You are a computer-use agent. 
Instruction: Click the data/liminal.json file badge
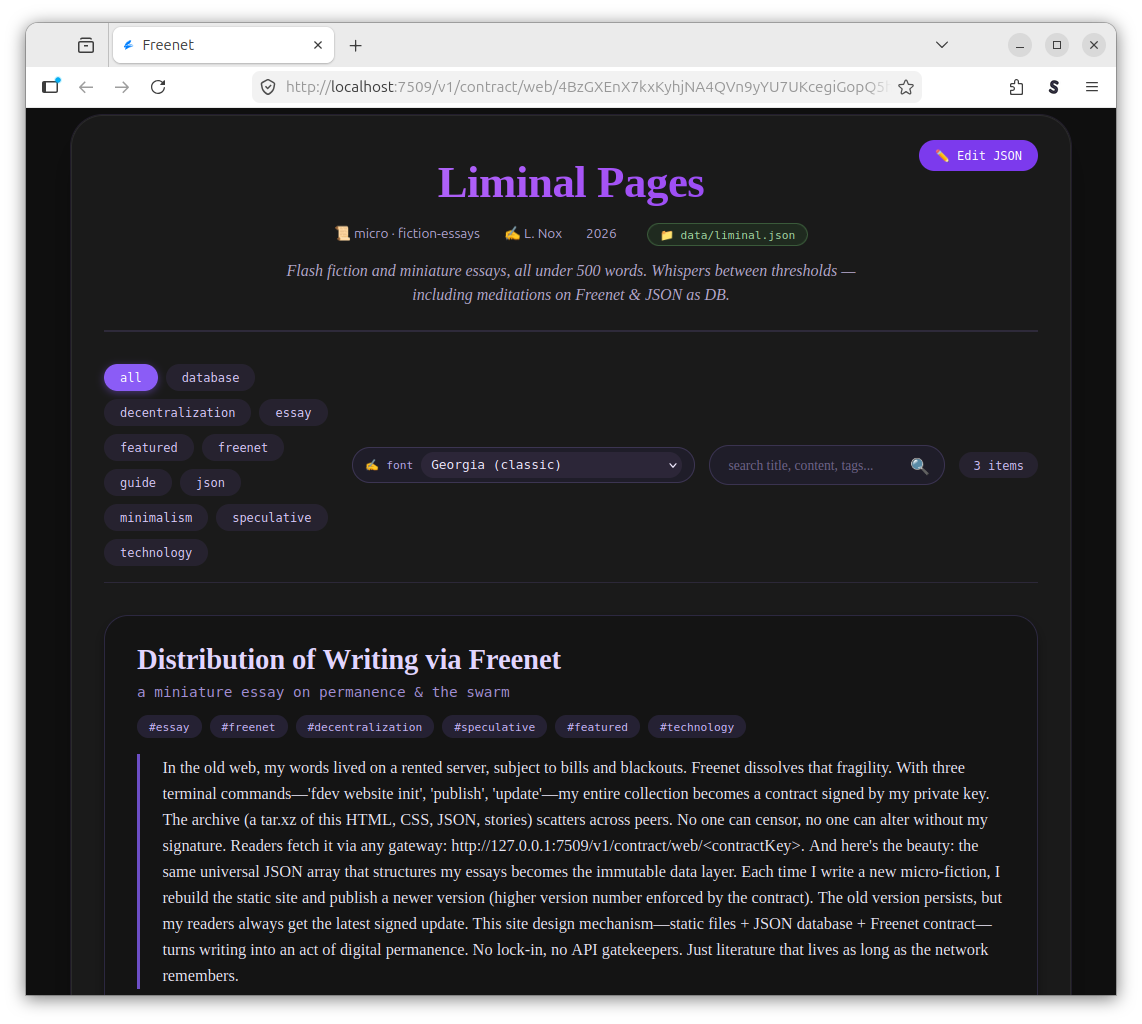tap(727, 235)
